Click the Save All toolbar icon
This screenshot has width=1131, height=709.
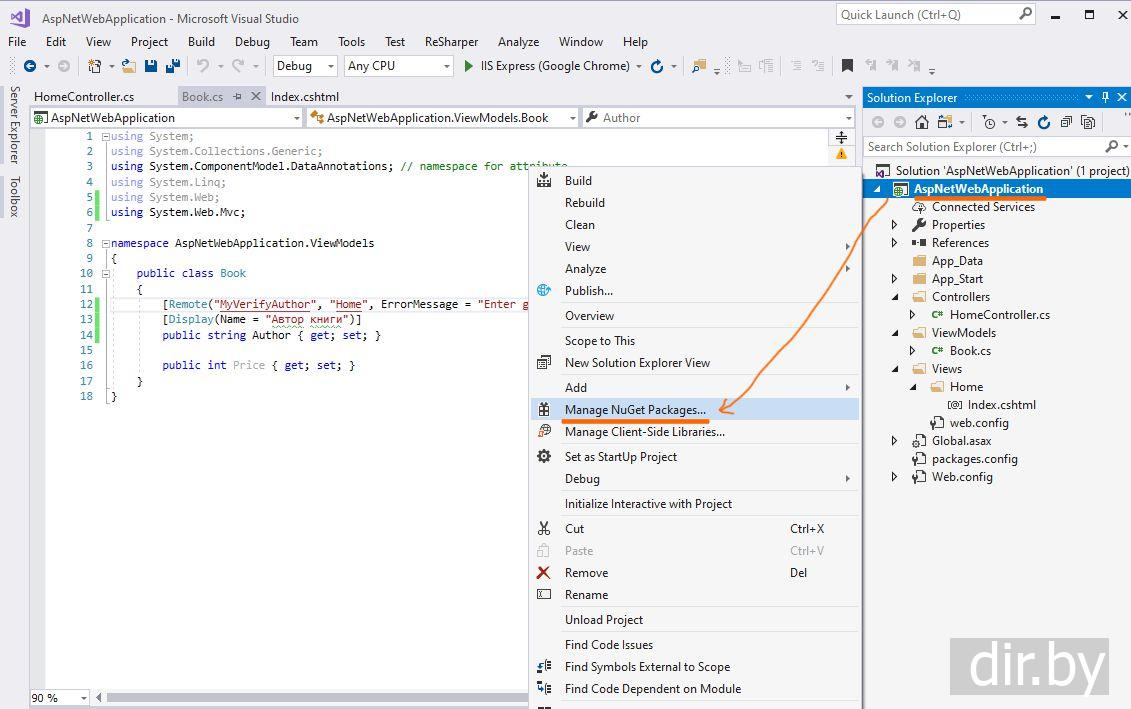(172, 66)
